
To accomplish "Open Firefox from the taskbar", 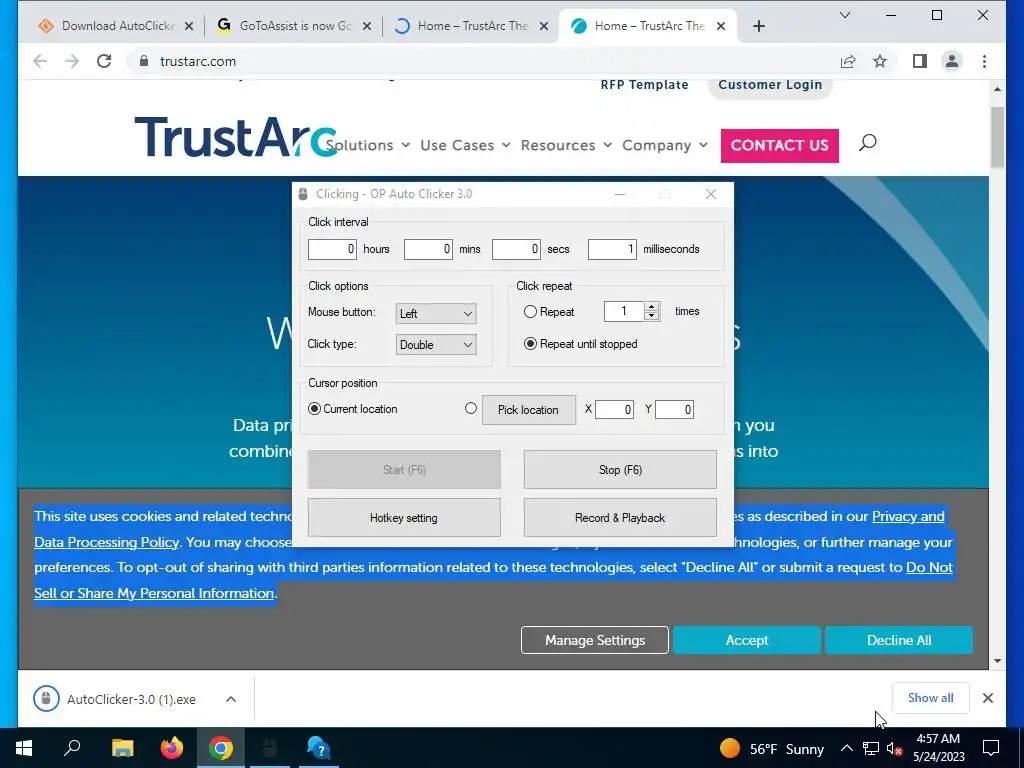I will (172, 748).
